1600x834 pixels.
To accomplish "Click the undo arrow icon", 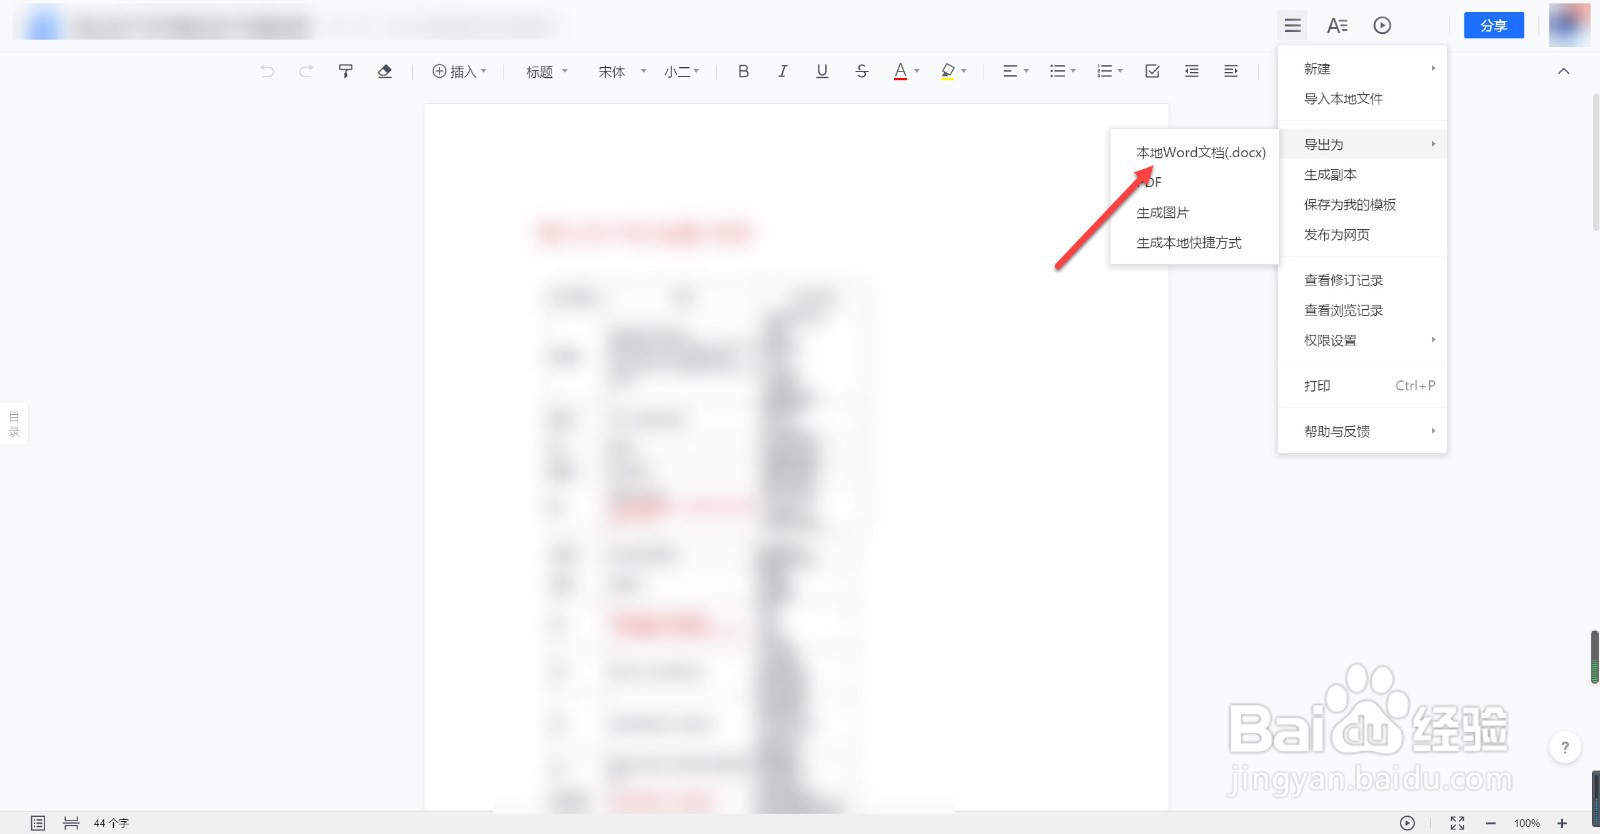I will pos(267,71).
